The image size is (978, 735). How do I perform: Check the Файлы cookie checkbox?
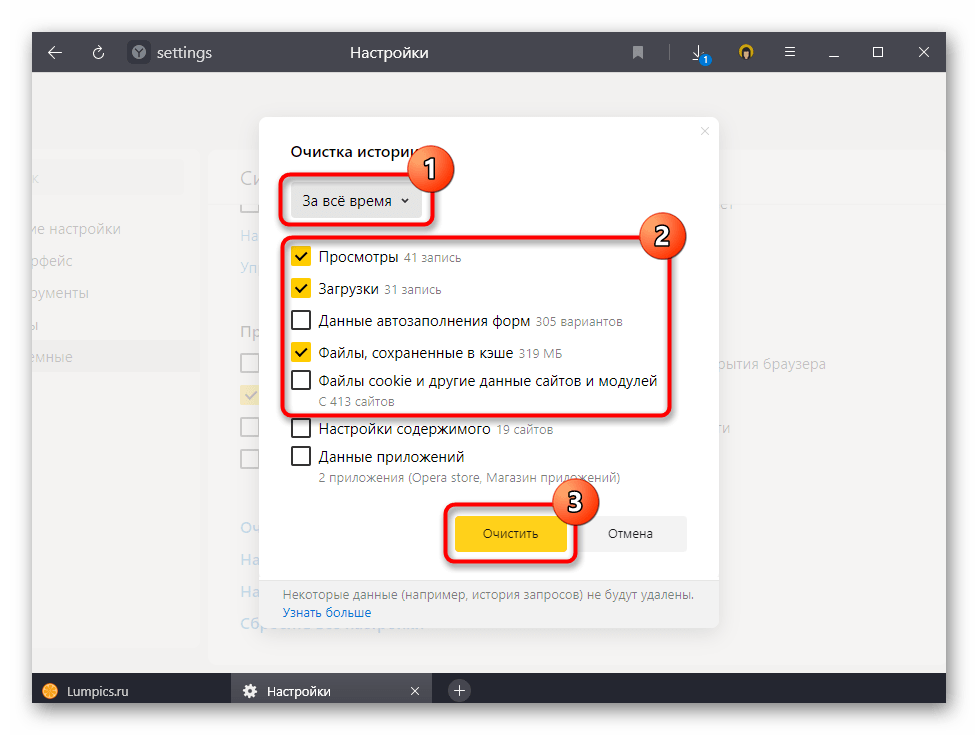point(301,381)
